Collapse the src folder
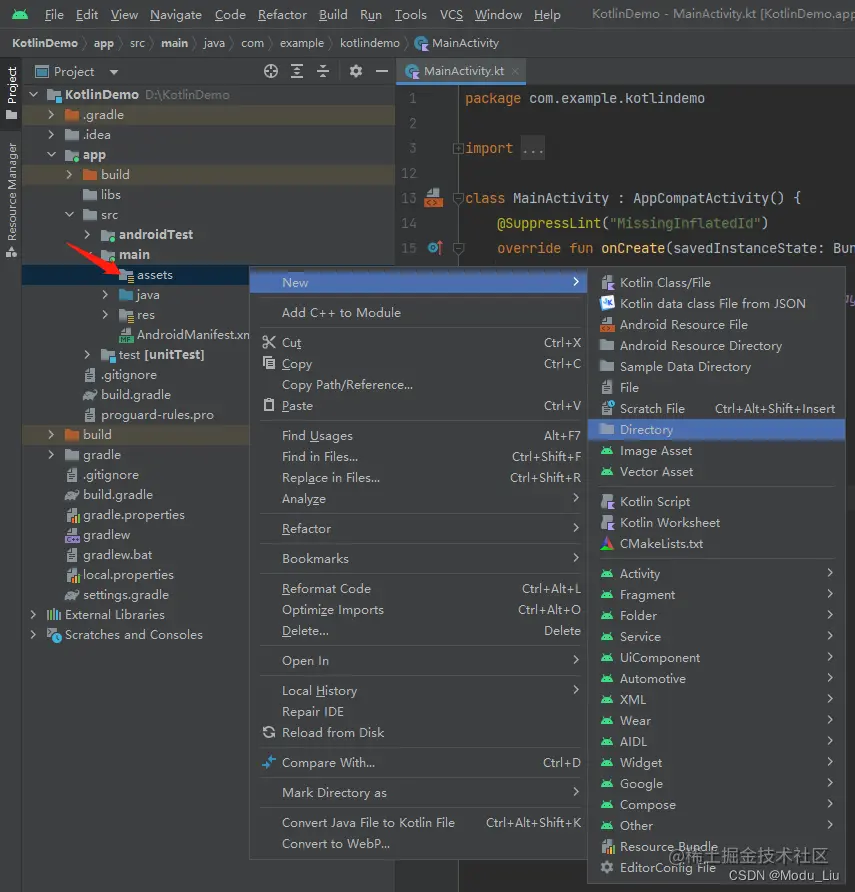The height and width of the screenshot is (892, 855). click(x=69, y=214)
